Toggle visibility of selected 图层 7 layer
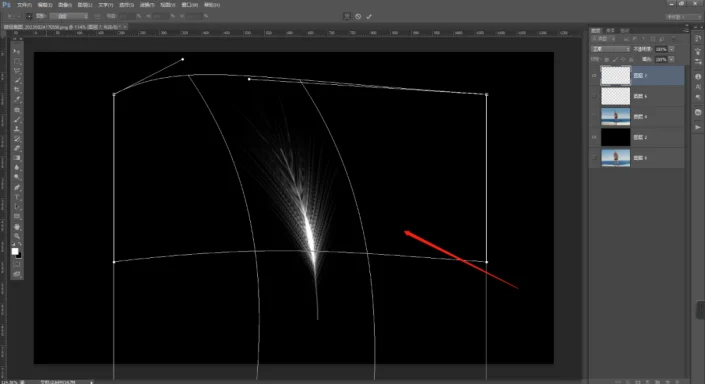Screen dimensions: 705x384 point(594,76)
